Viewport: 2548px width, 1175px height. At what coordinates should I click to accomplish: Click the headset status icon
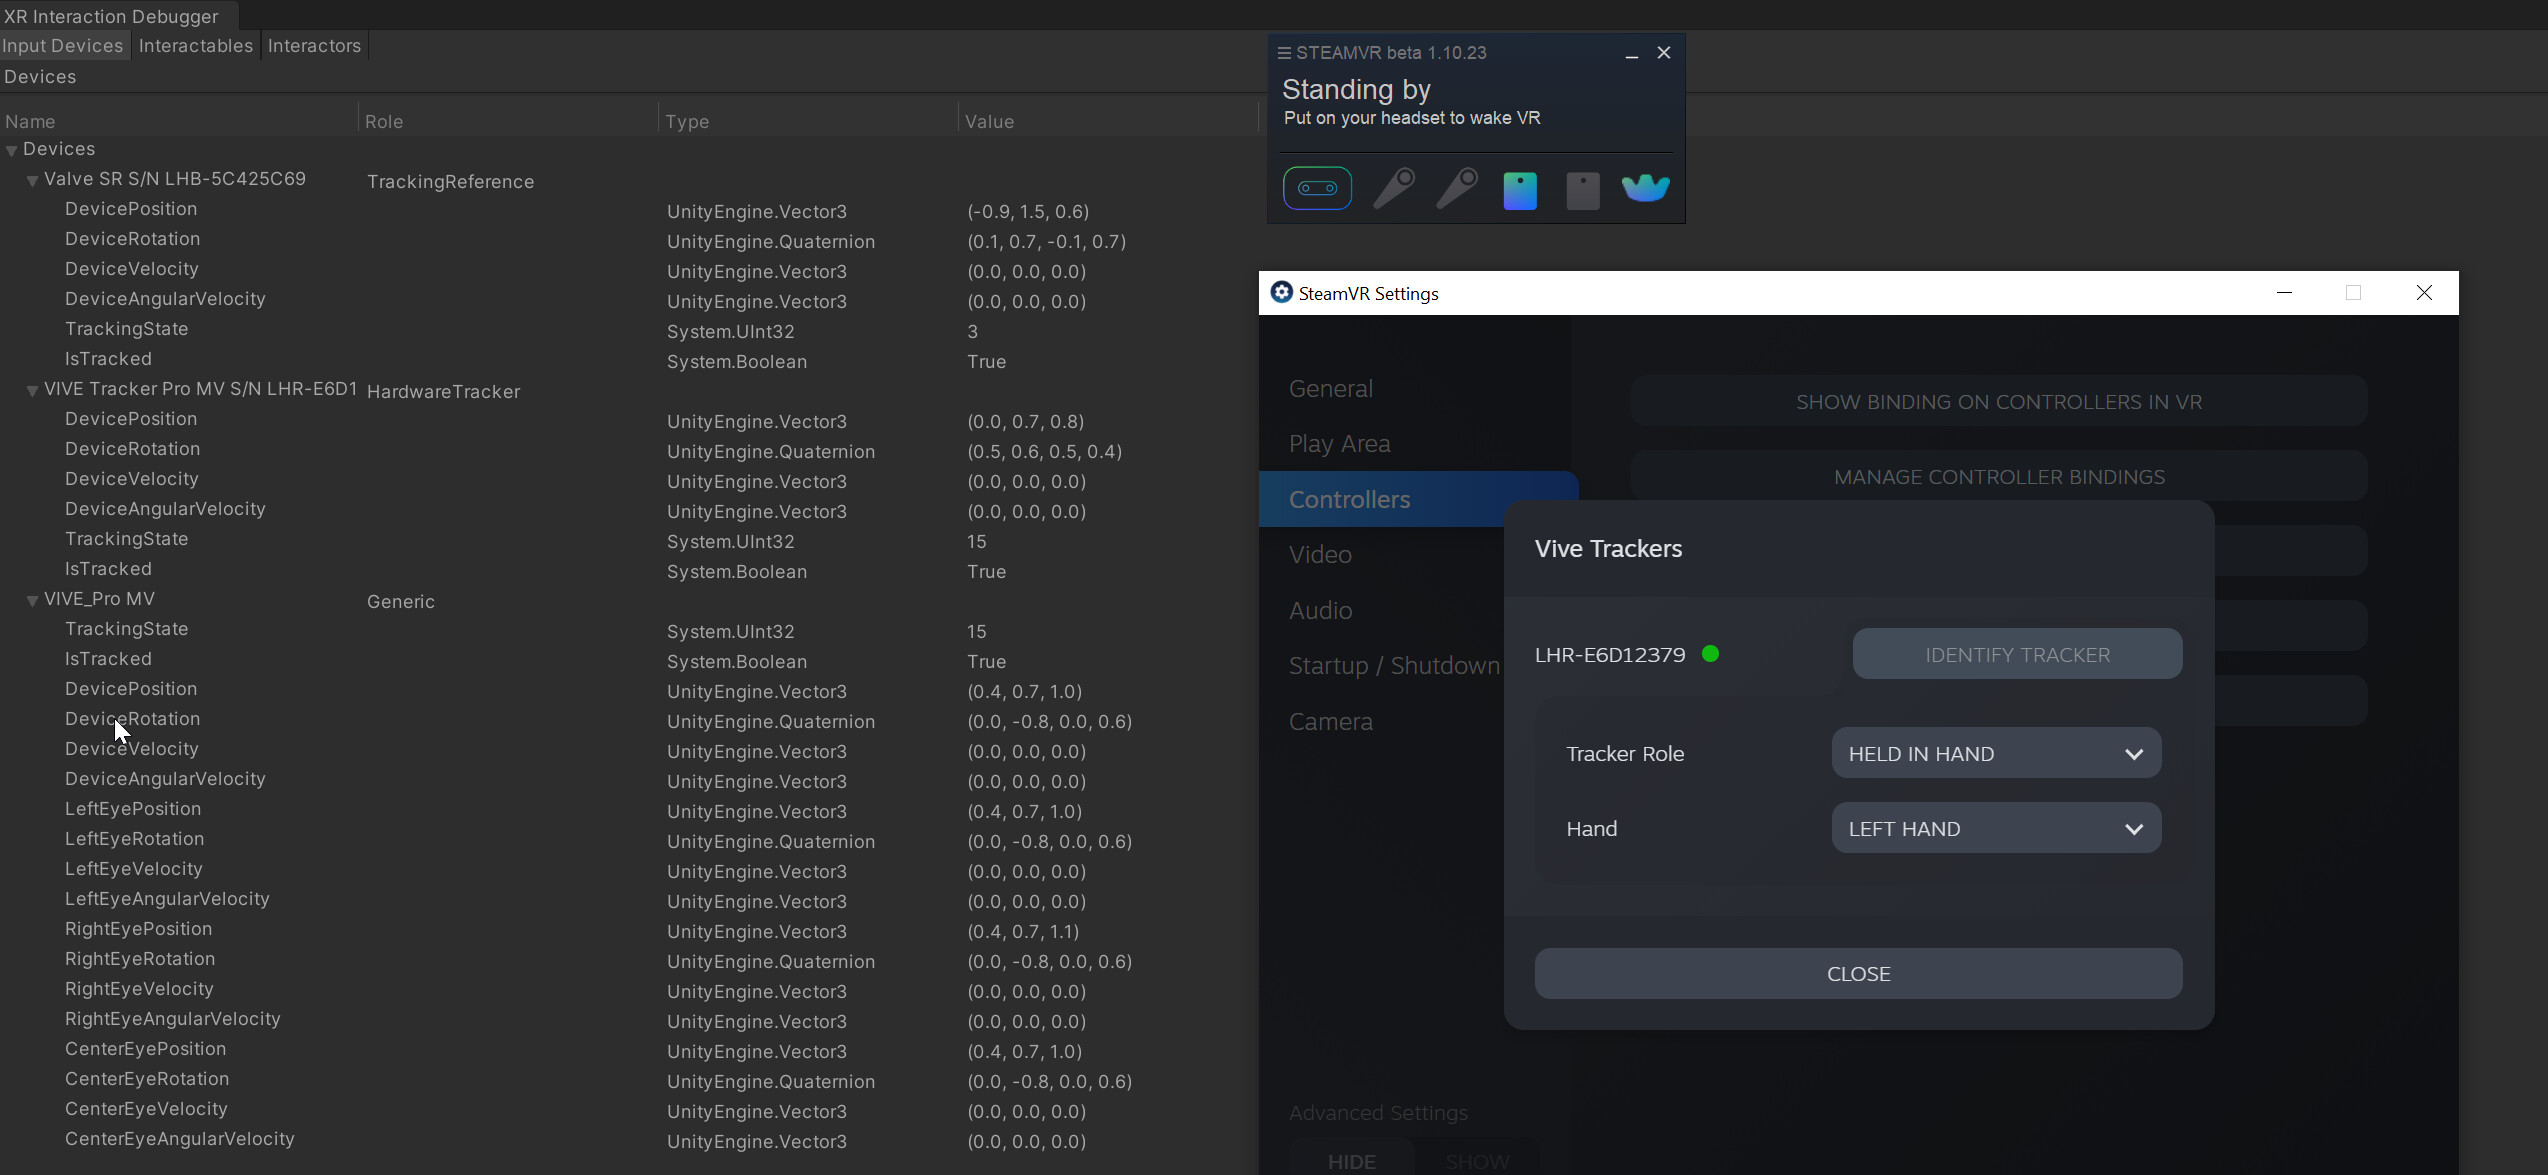pos(1317,188)
